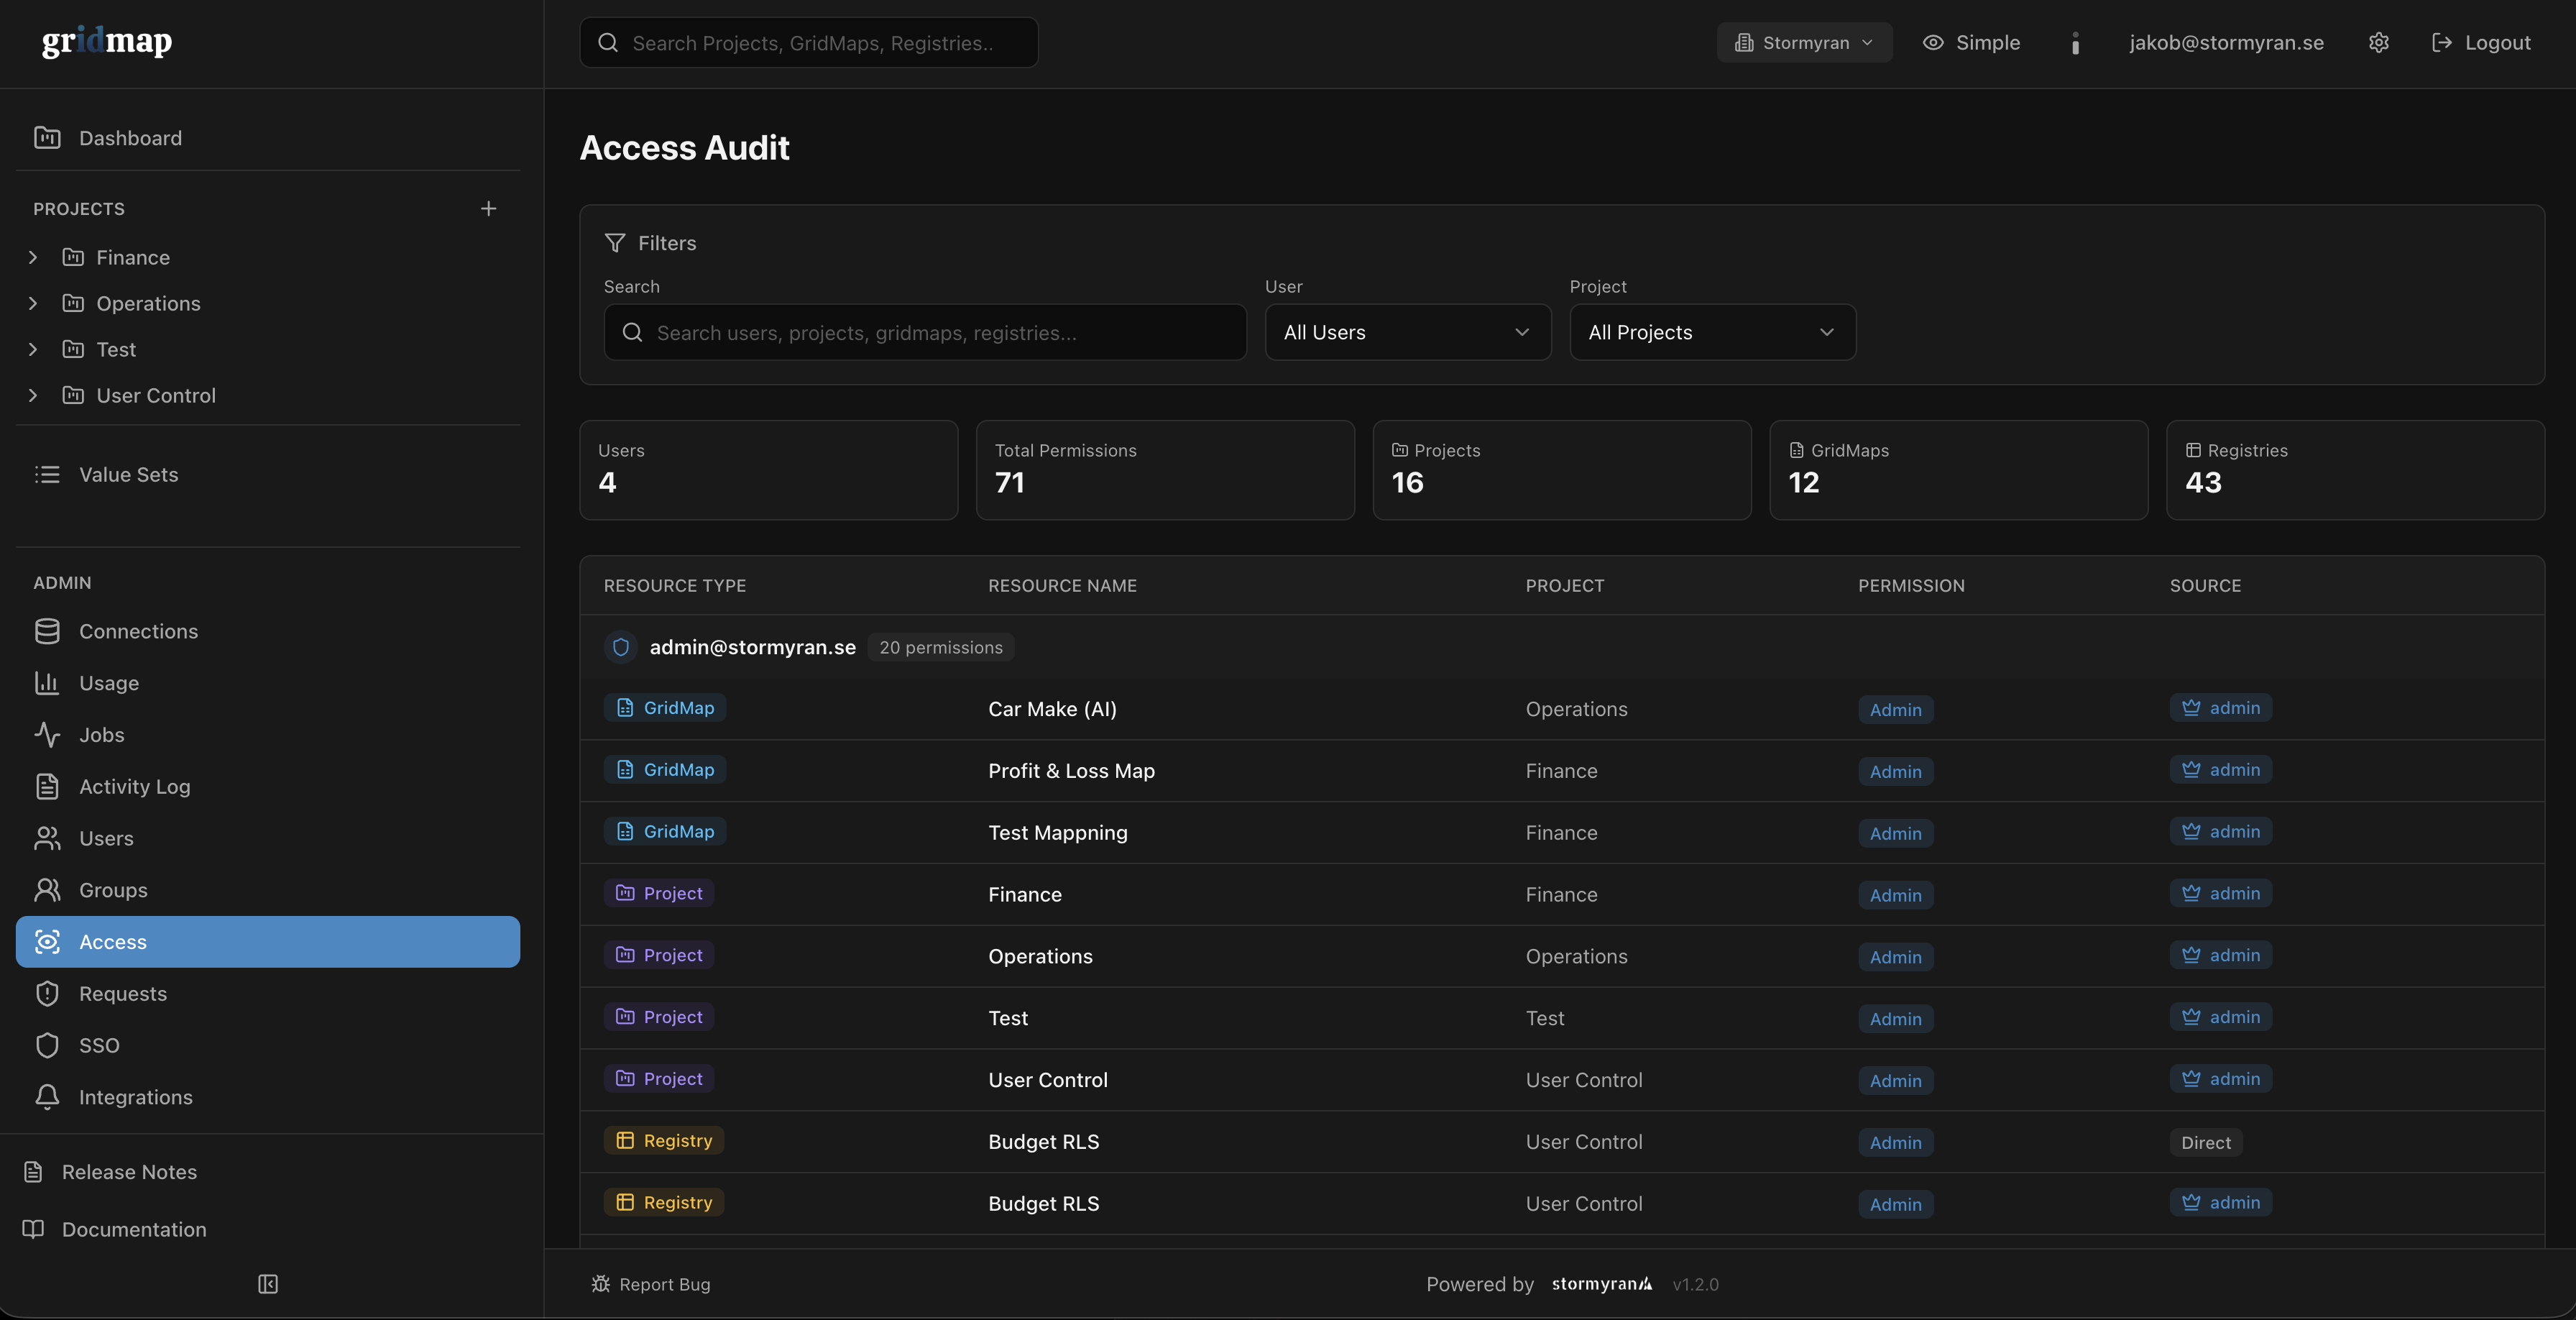Click the stormyran powered-by logo

tap(1602, 1283)
